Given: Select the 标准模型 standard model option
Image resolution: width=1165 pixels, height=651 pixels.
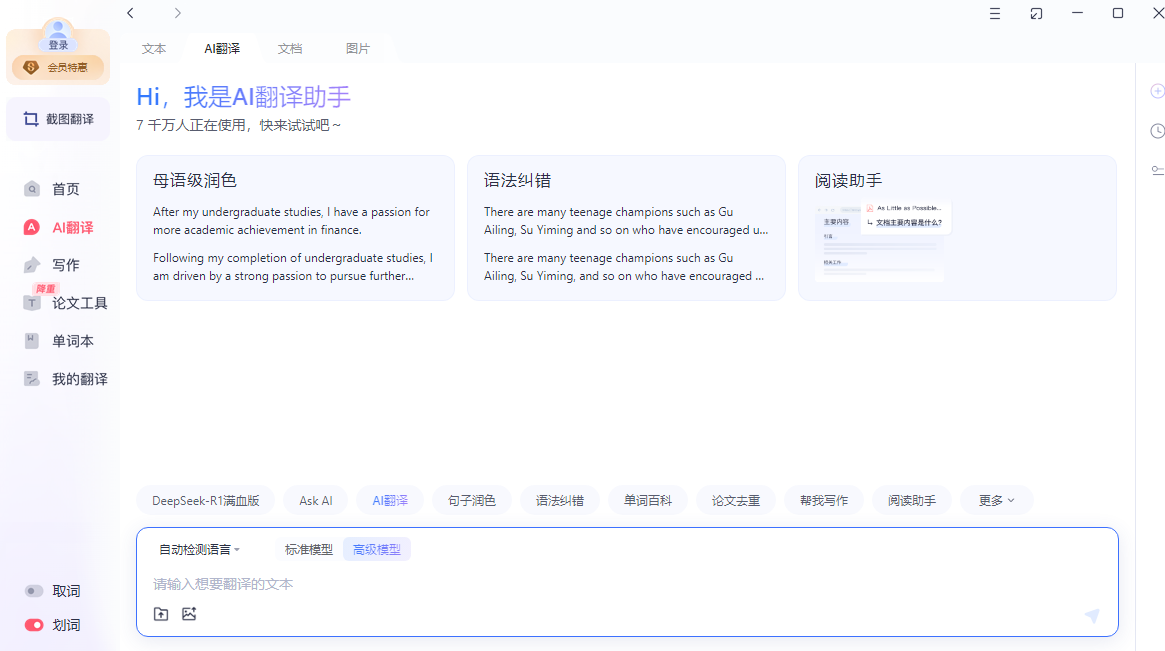Looking at the screenshot, I should [x=309, y=549].
